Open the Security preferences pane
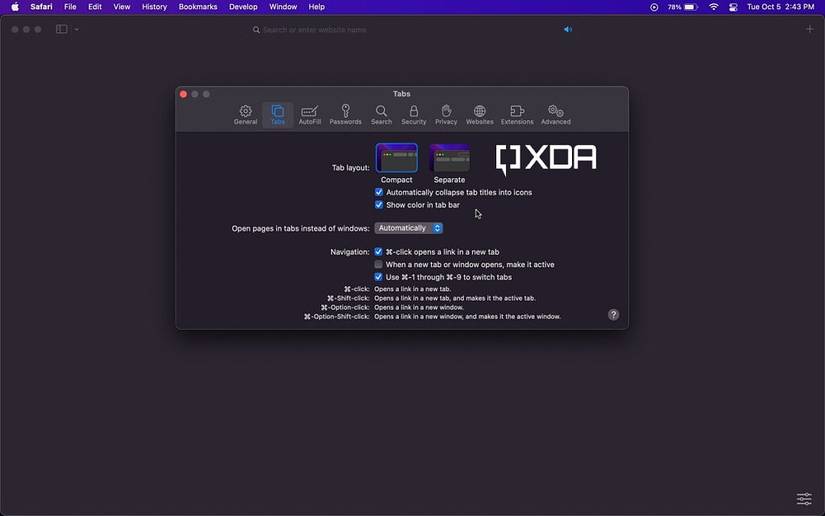 (x=414, y=115)
